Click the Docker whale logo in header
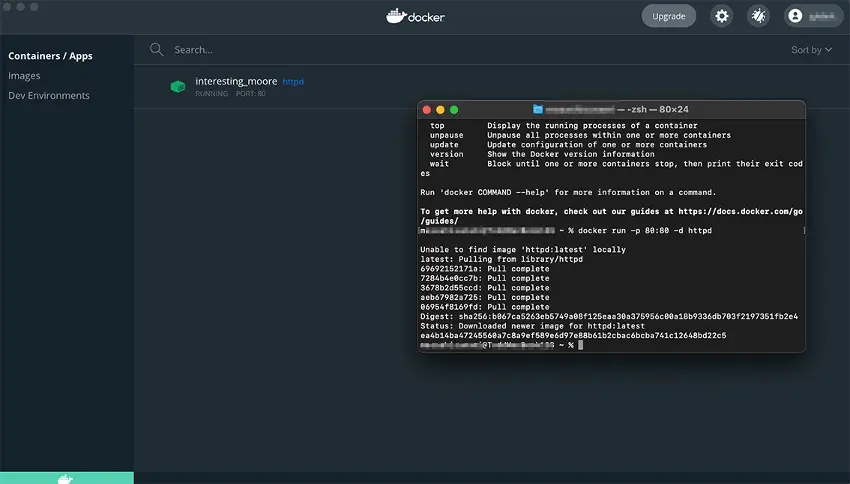The height and width of the screenshot is (484, 850). pyautogui.click(x=415, y=16)
